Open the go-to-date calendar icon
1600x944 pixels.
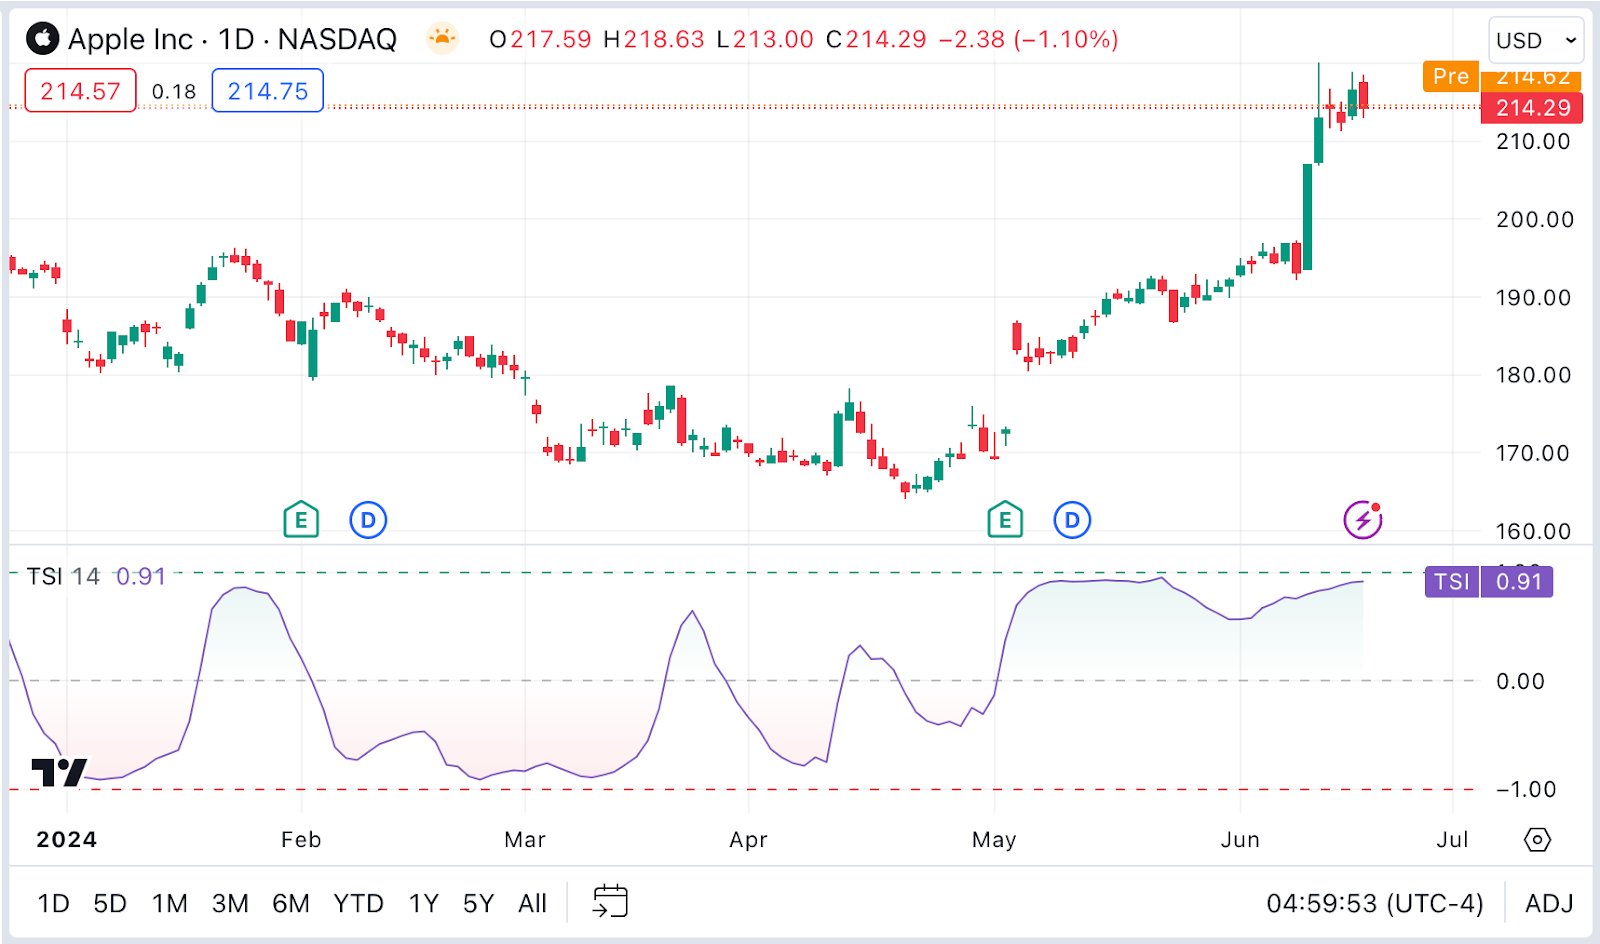pyautogui.click(x=610, y=902)
